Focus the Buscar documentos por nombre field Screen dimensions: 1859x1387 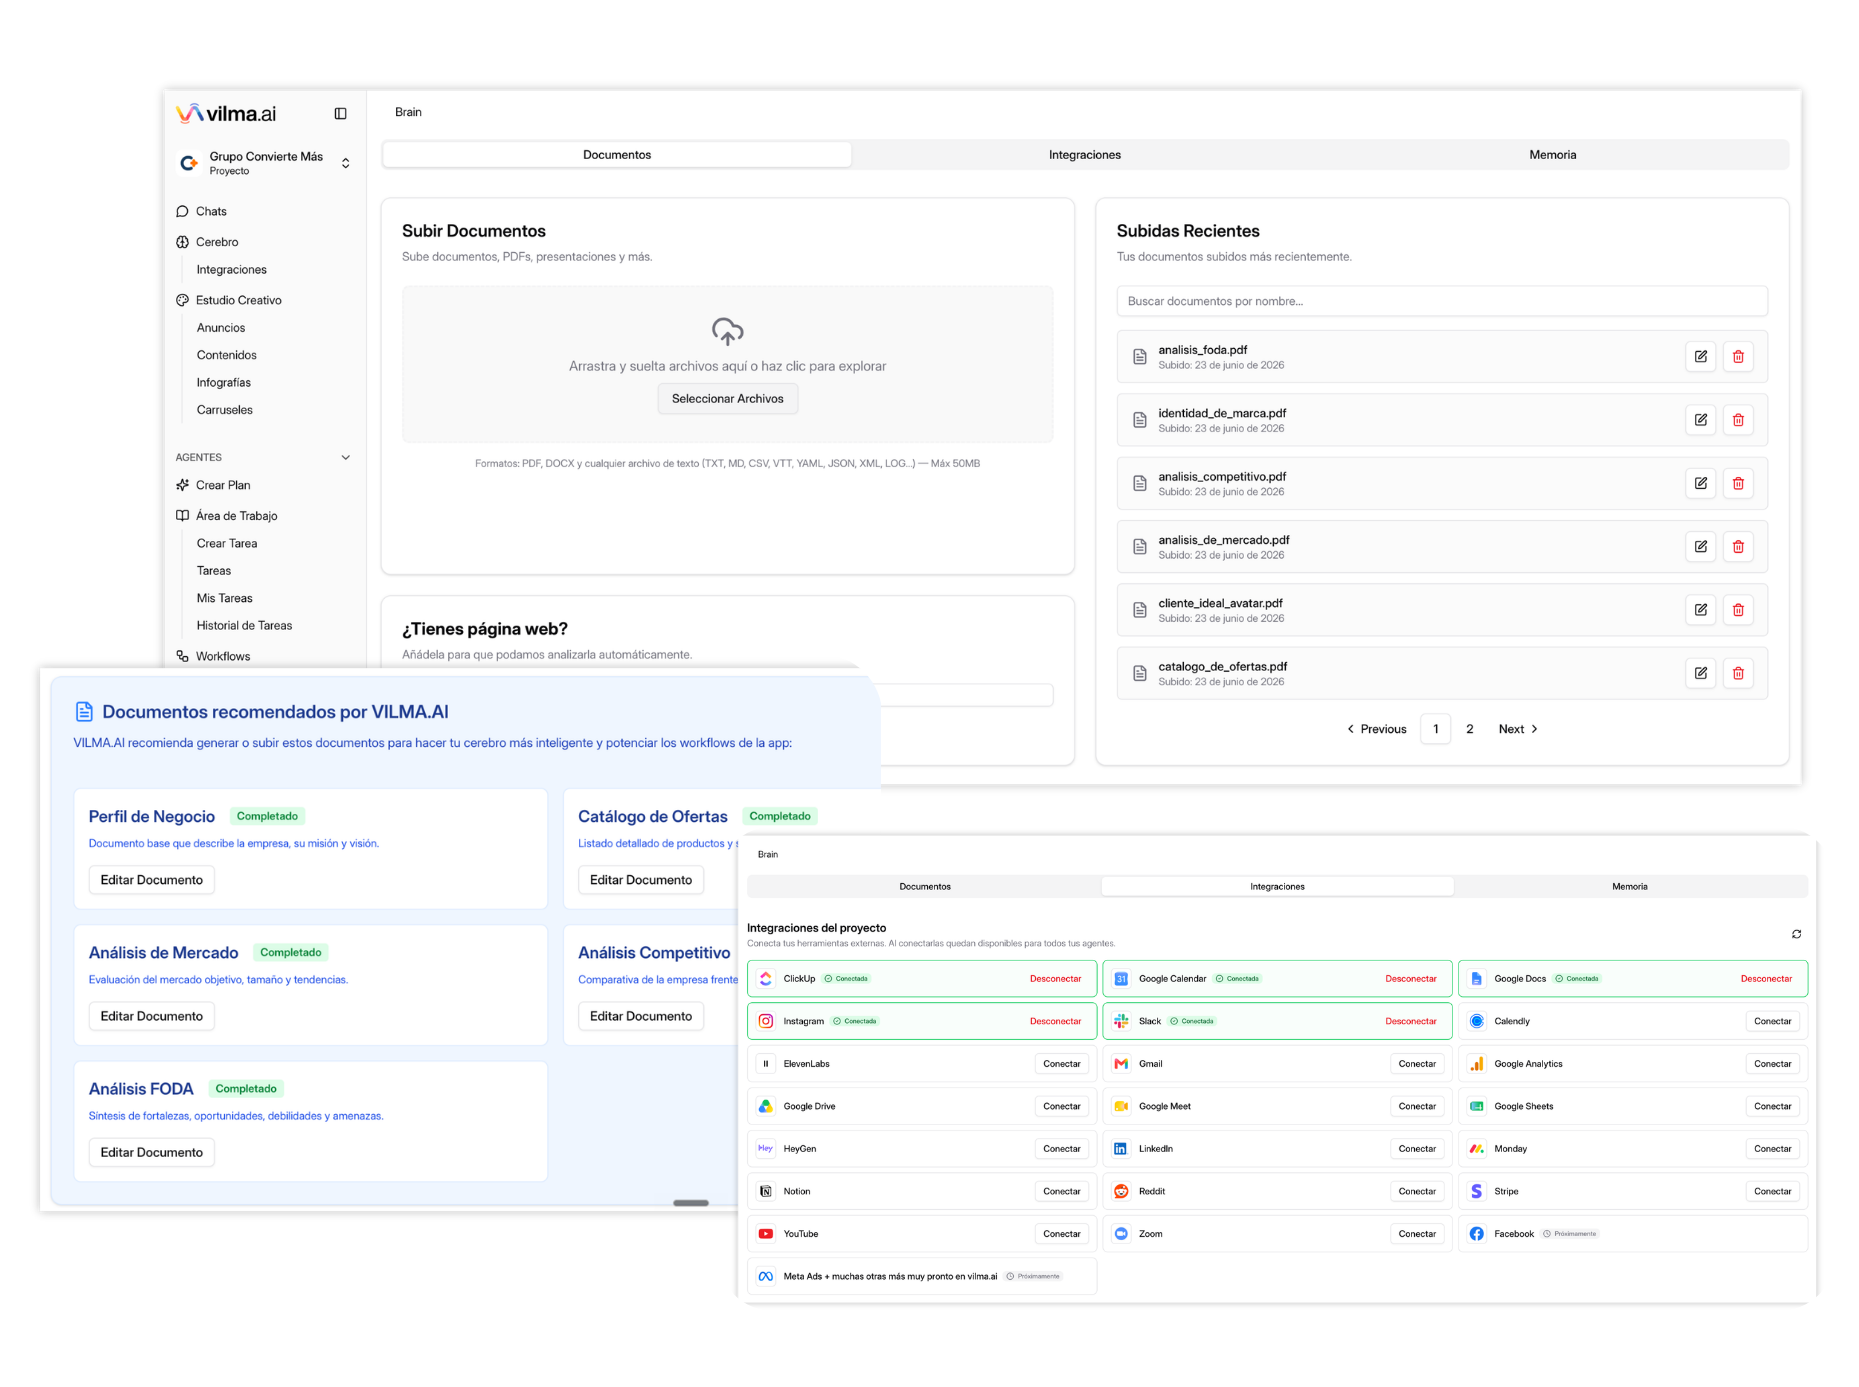[1442, 301]
